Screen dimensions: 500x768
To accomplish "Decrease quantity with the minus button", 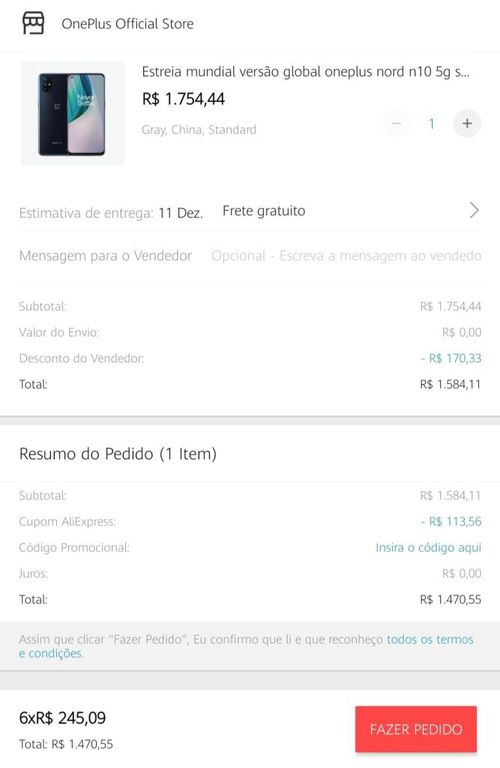I will [x=396, y=123].
